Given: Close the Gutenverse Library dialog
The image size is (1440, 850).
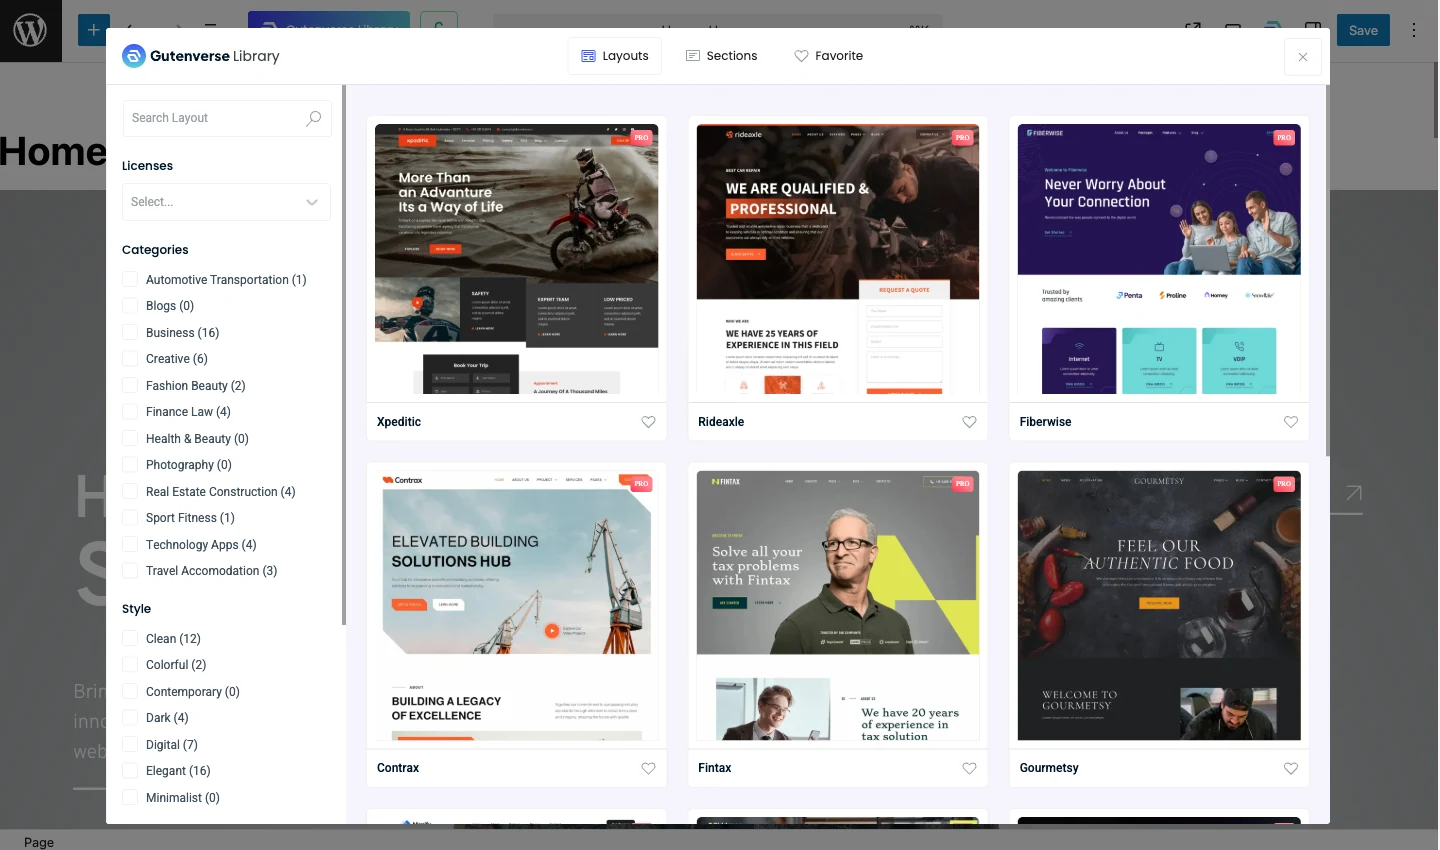Looking at the screenshot, I should tap(1302, 57).
